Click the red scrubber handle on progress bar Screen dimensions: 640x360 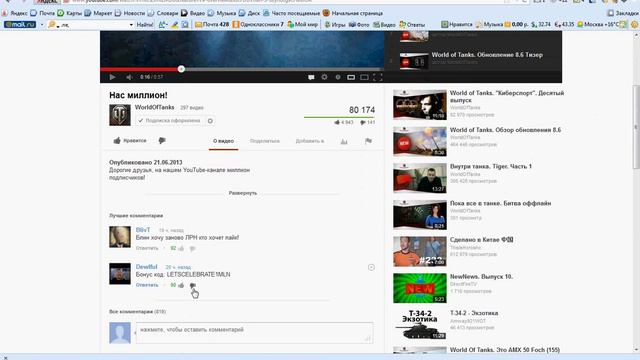(x=181, y=69)
